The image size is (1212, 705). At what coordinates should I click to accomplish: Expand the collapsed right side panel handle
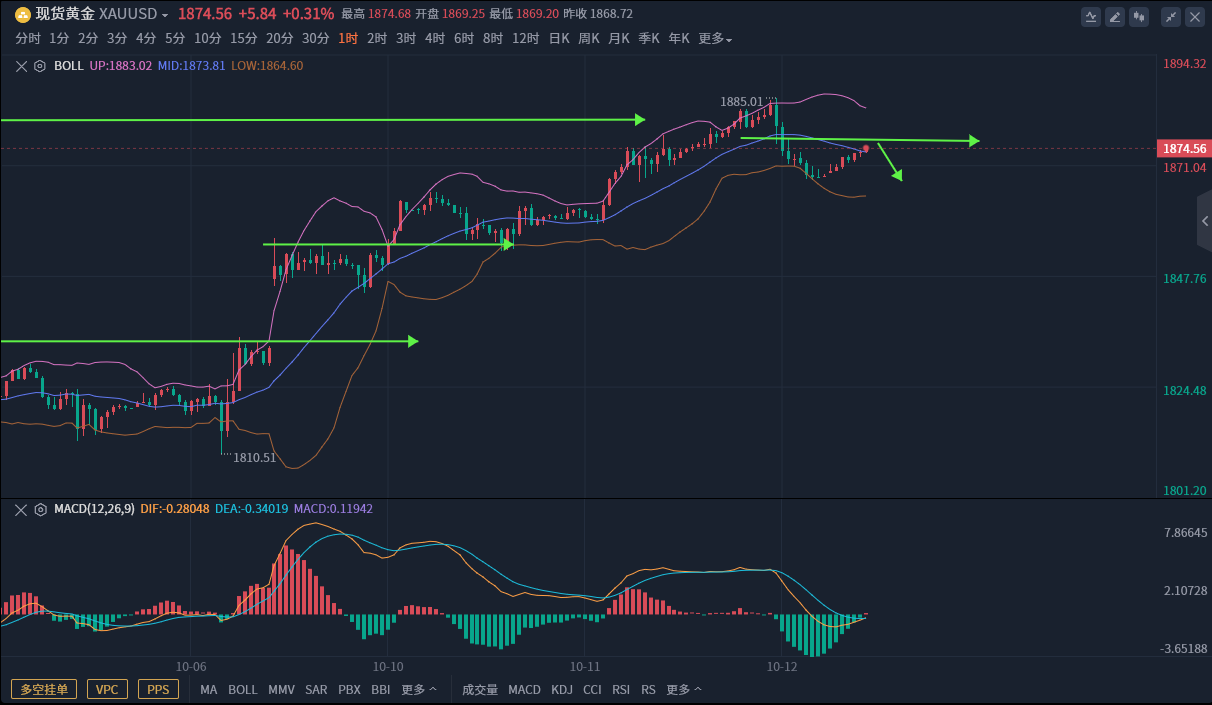click(x=1204, y=220)
